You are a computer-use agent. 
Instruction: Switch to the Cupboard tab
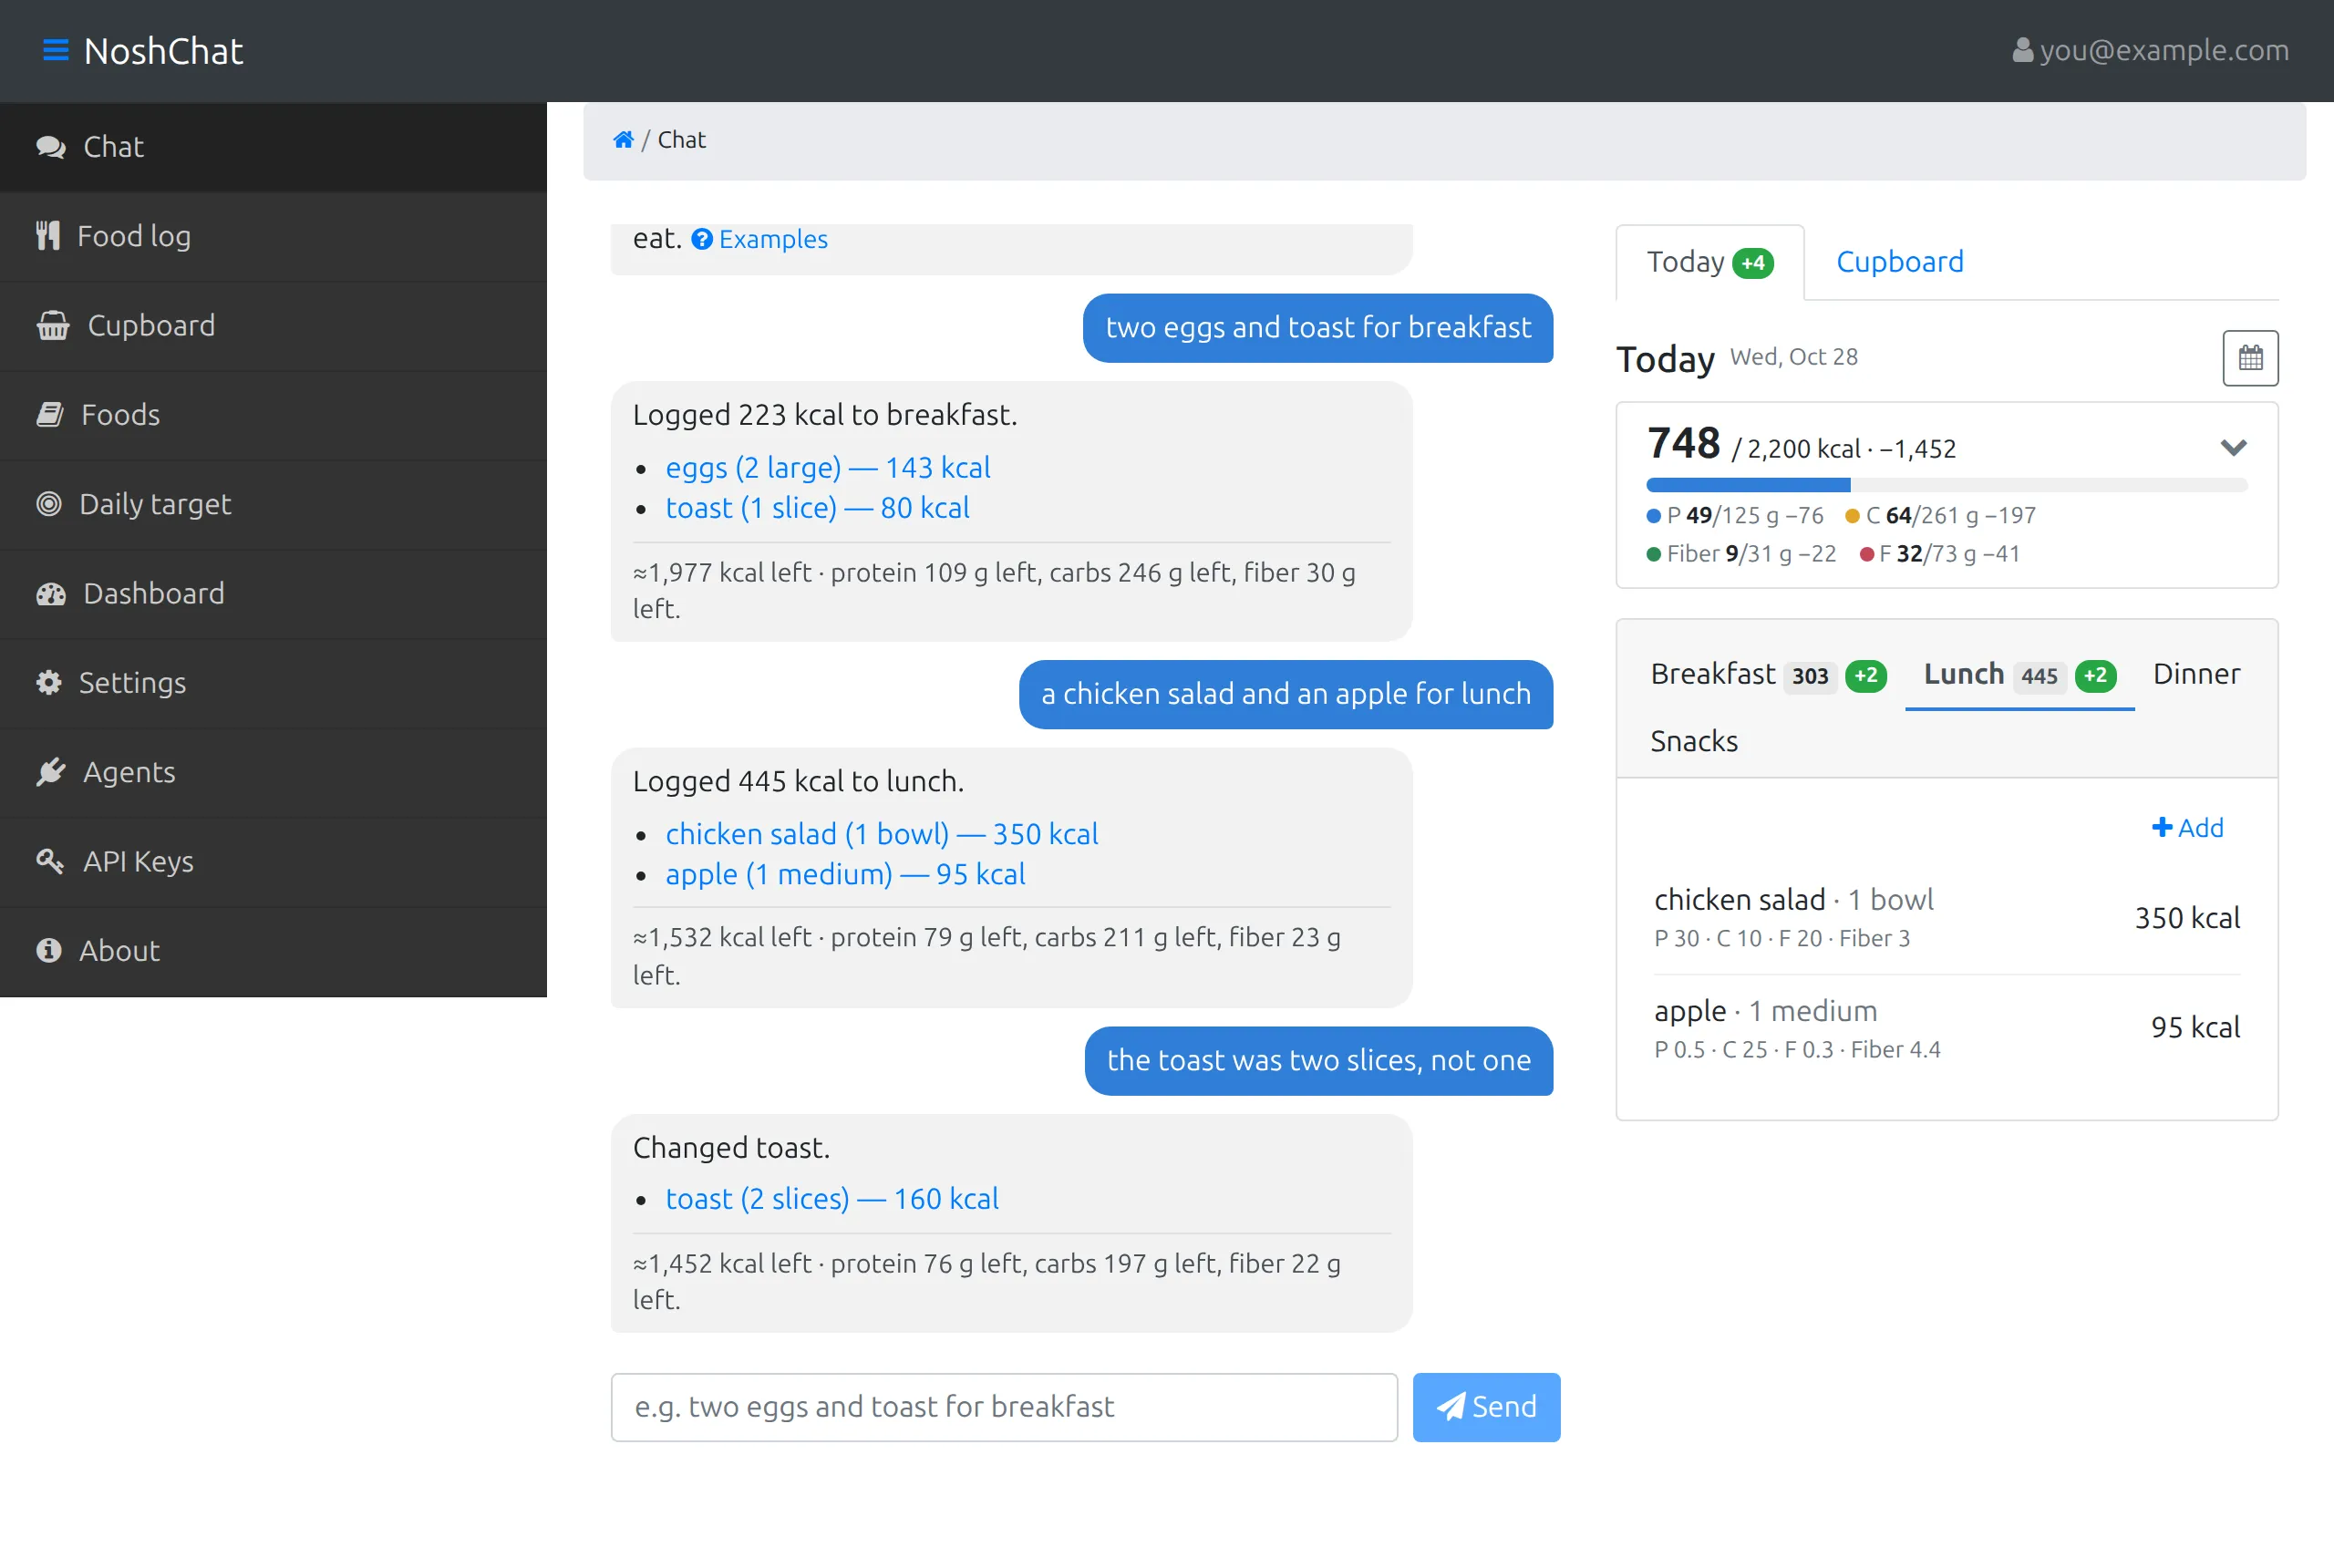1899,262
